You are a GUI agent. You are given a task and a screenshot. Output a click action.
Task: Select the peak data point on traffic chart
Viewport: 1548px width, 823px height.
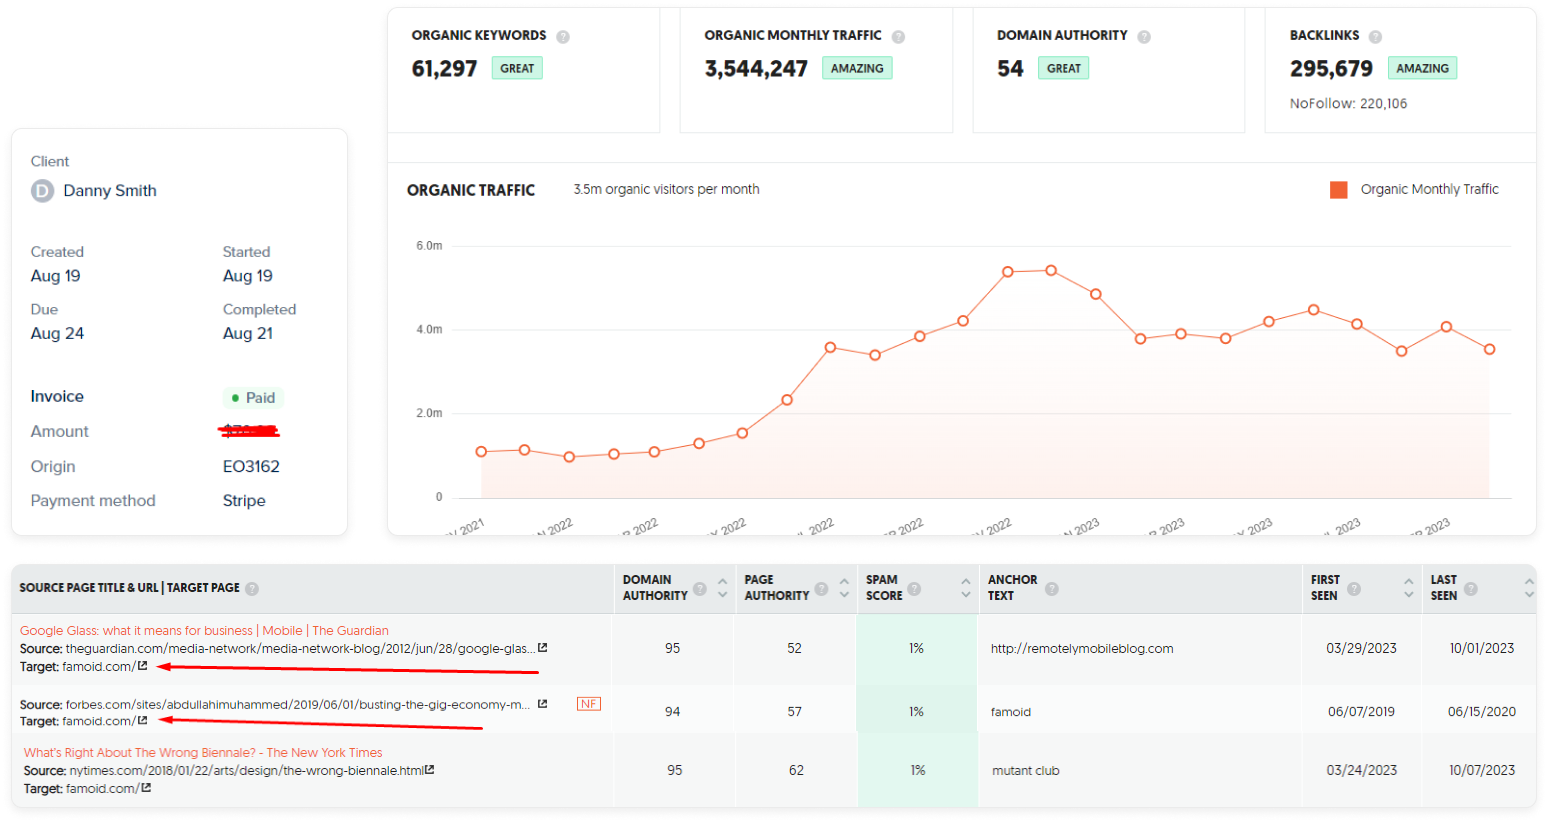tap(1051, 270)
